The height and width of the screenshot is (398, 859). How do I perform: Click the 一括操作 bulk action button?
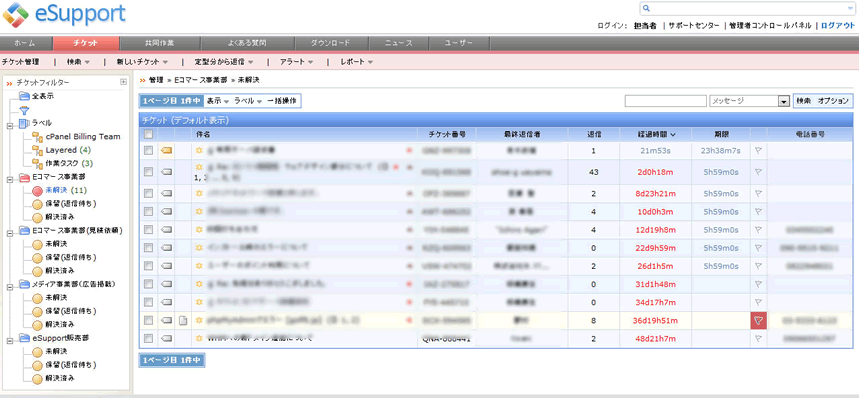tap(282, 101)
